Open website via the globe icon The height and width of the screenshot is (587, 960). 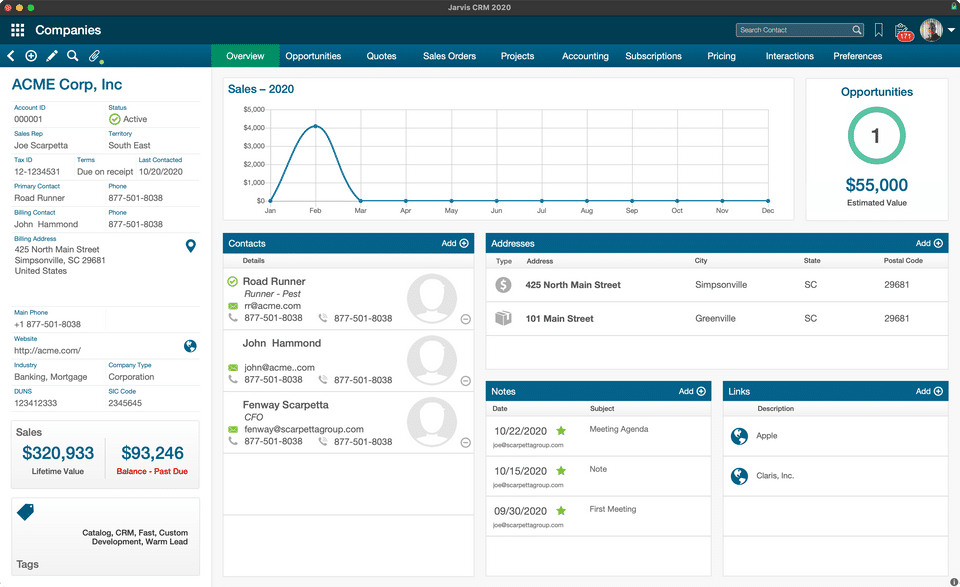pos(190,346)
